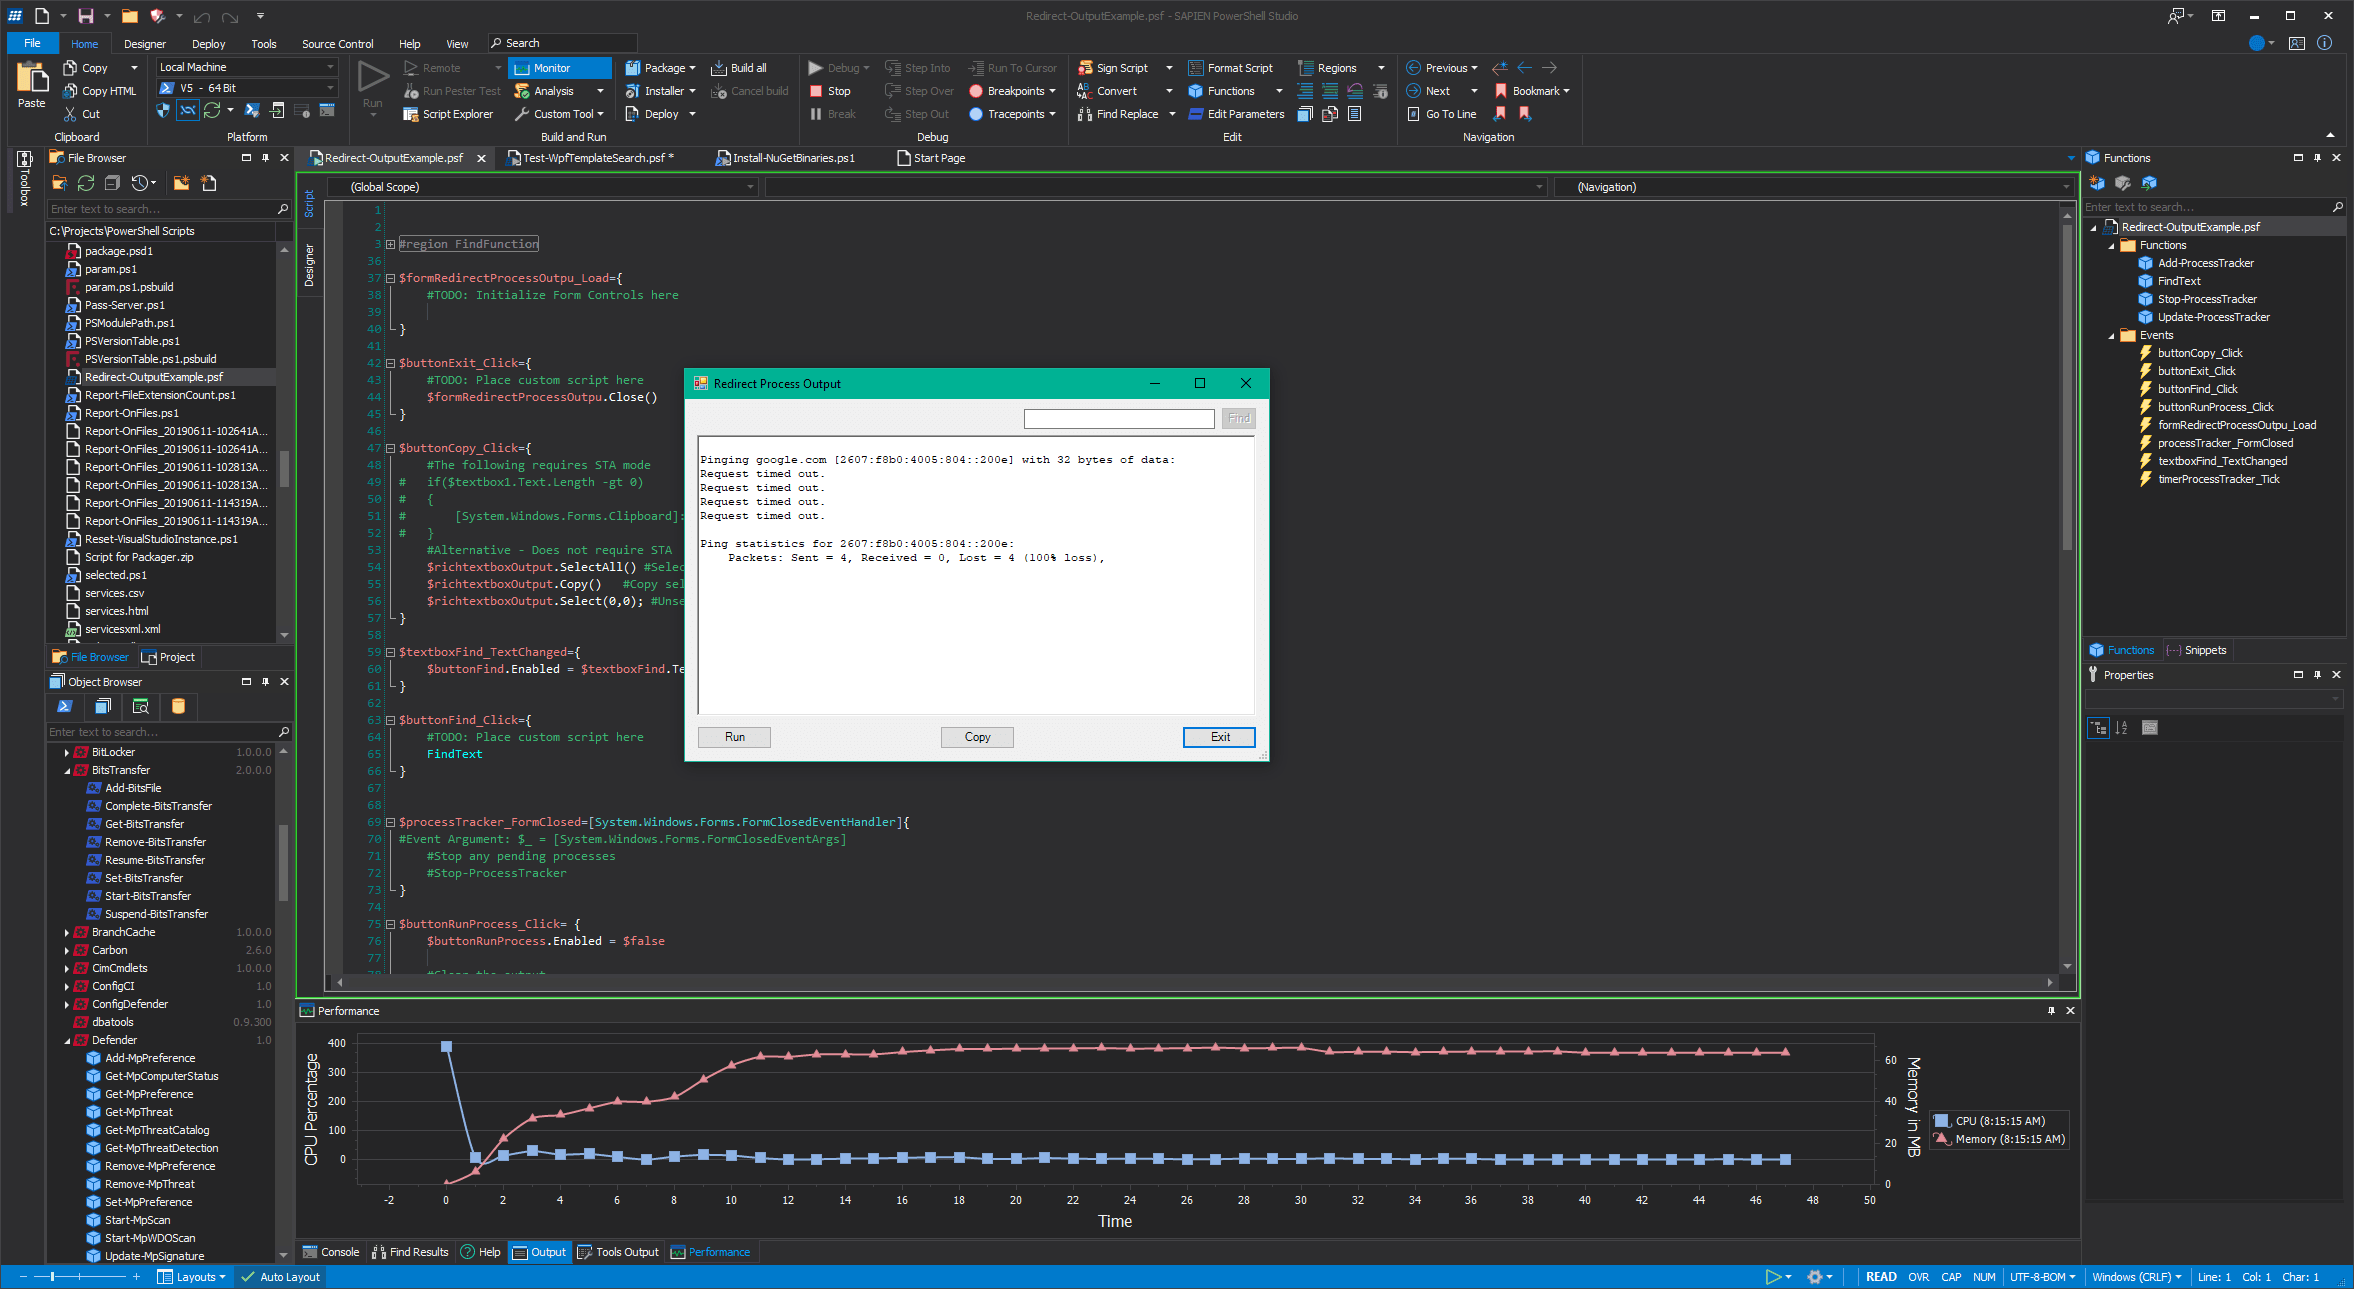Screen dimensions: 2354x1289
Task: Click the Save icon in title bar
Action: coord(86,16)
